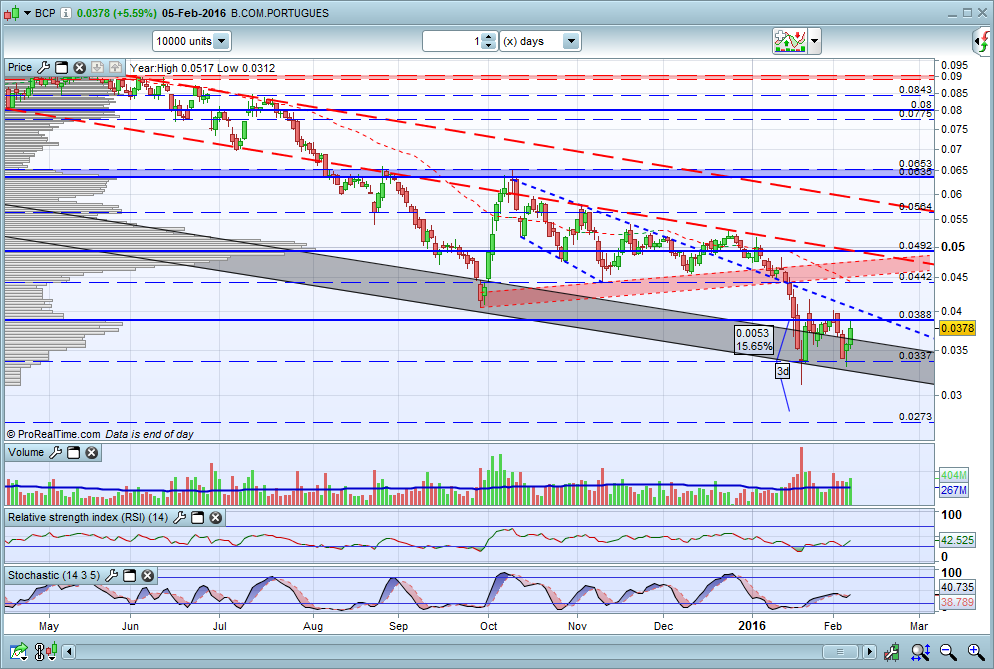Expand the indicators template dropdown arrow
Viewport: 994px width, 669px height.
(814, 42)
